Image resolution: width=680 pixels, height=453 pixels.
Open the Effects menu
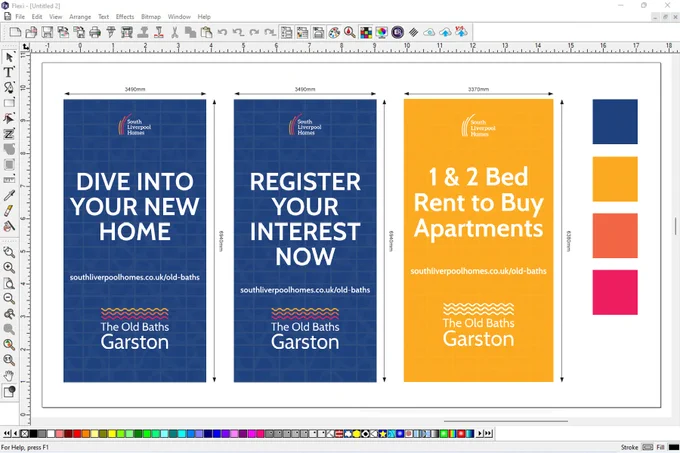125,16
